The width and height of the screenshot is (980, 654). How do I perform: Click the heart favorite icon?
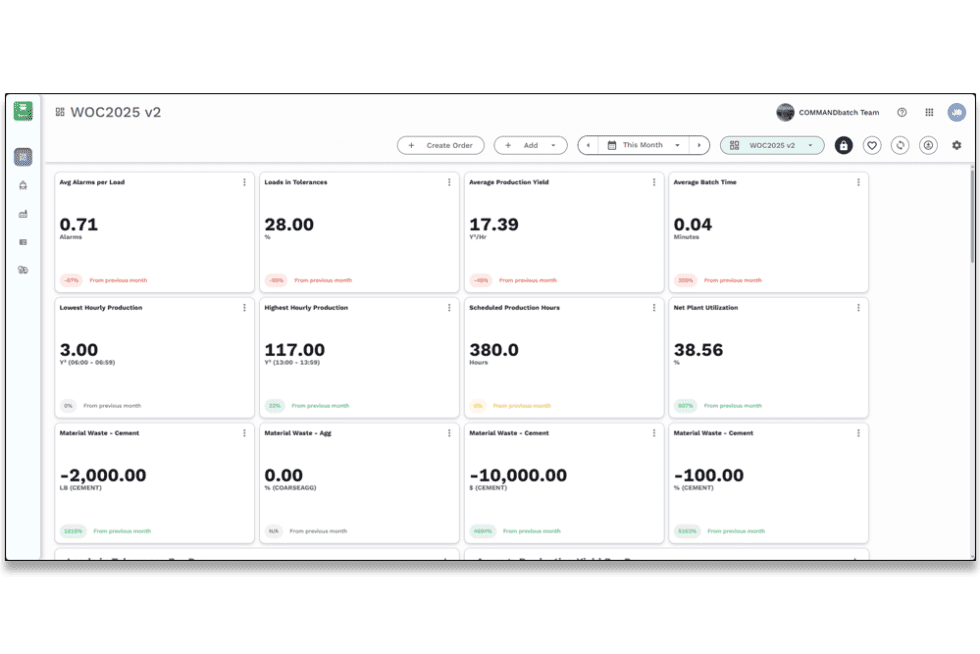872,145
